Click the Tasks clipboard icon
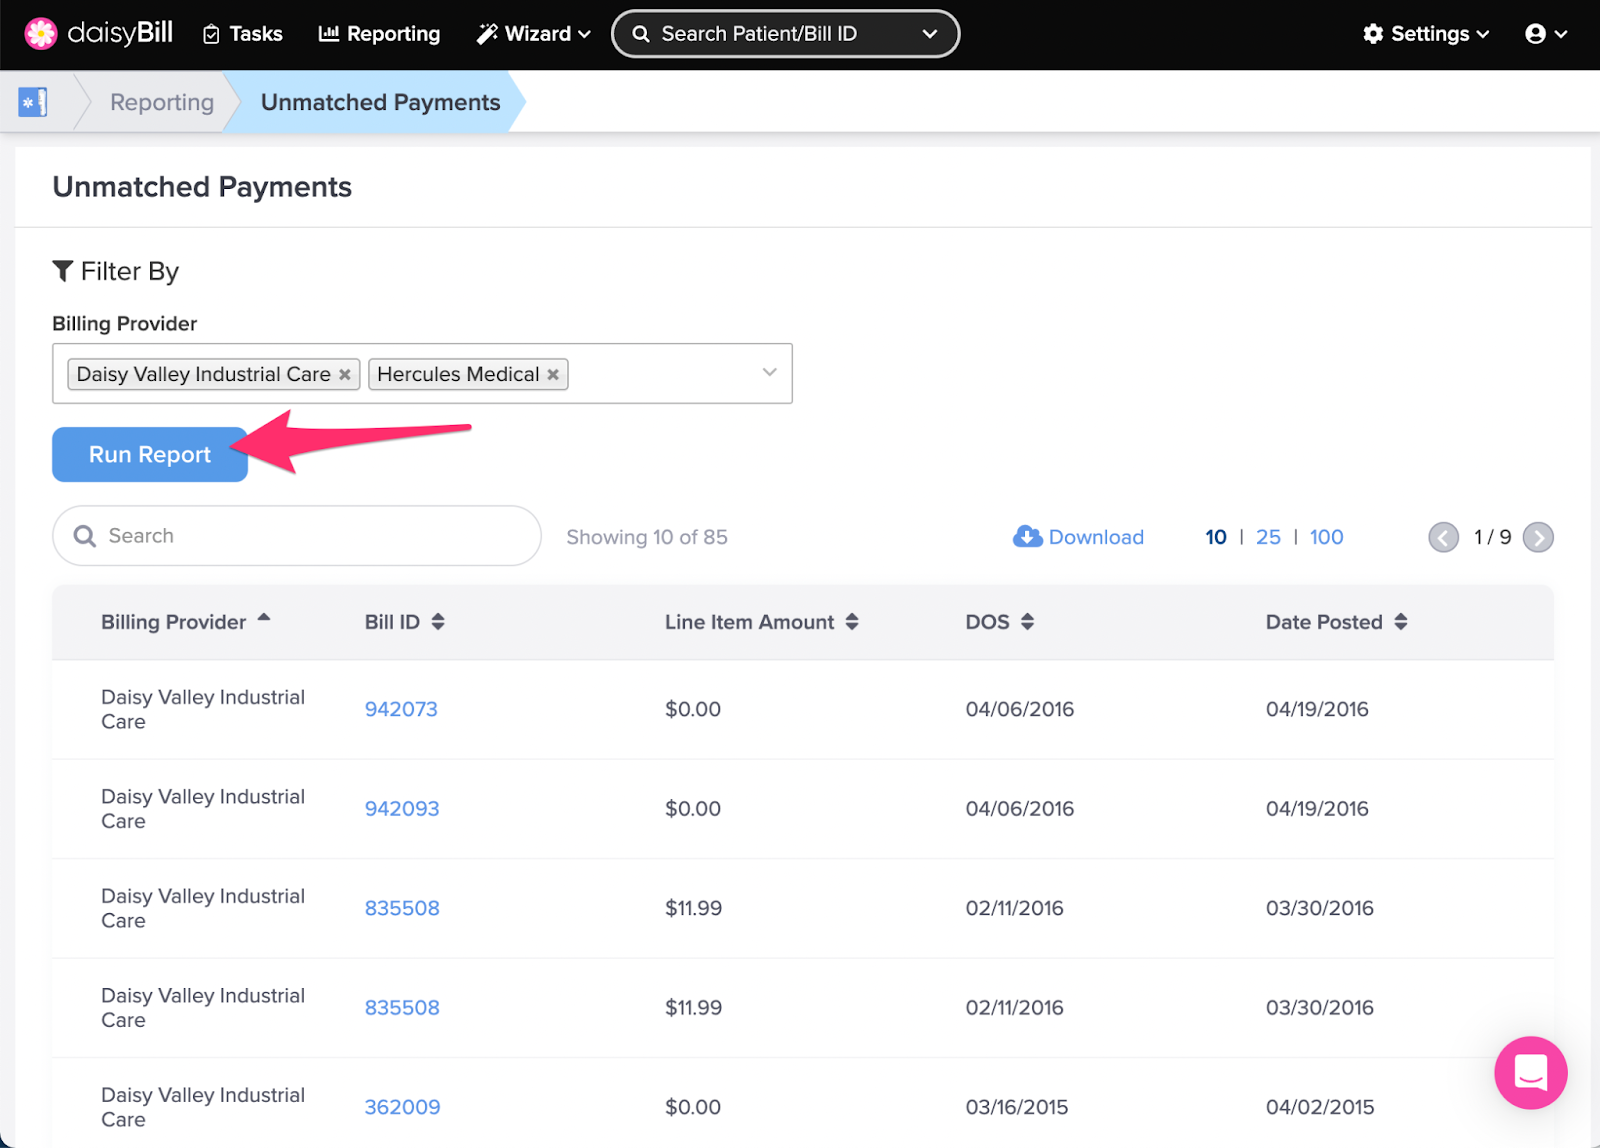Viewport: 1600px width, 1148px height. pyautogui.click(x=211, y=35)
